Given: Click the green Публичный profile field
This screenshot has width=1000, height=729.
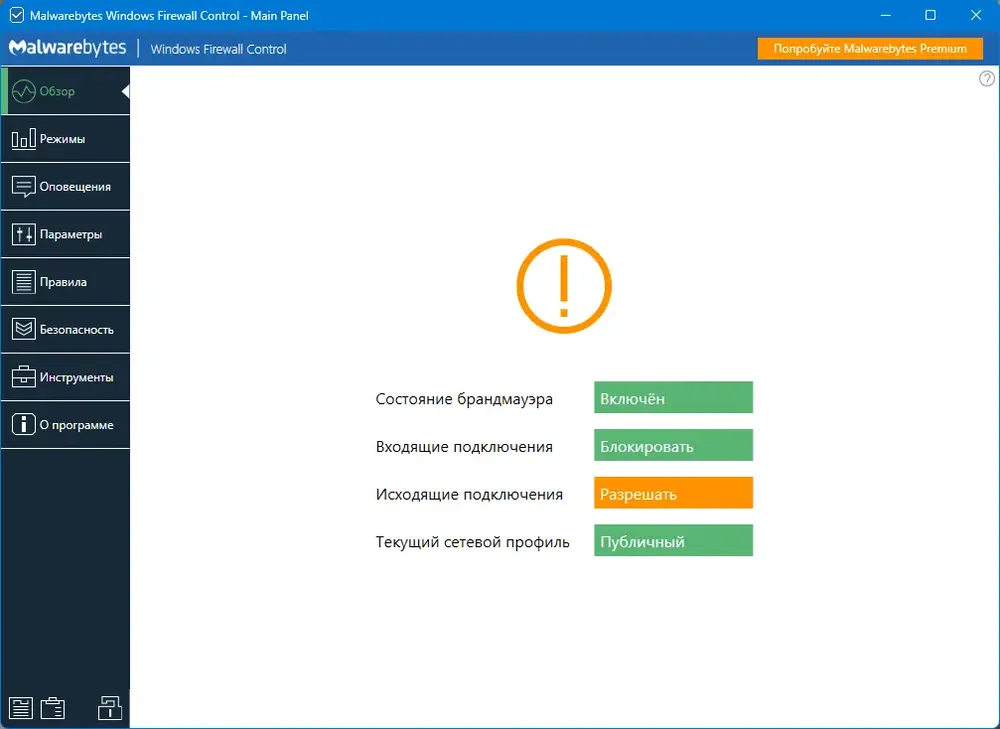Looking at the screenshot, I should (673, 541).
